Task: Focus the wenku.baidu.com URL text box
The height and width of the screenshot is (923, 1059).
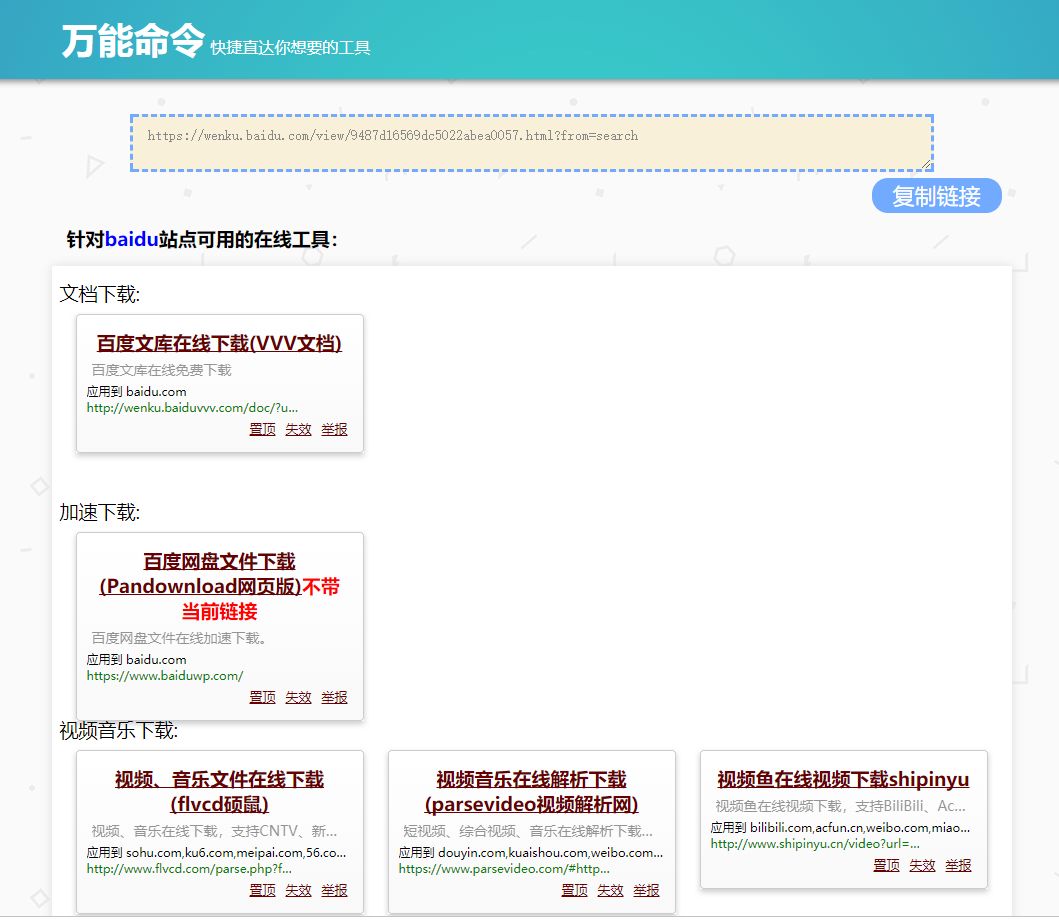Action: coord(532,142)
